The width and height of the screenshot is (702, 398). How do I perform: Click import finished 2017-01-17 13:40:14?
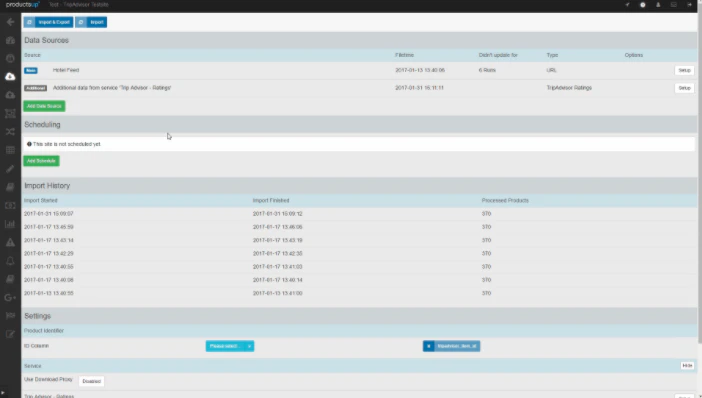click(x=277, y=280)
